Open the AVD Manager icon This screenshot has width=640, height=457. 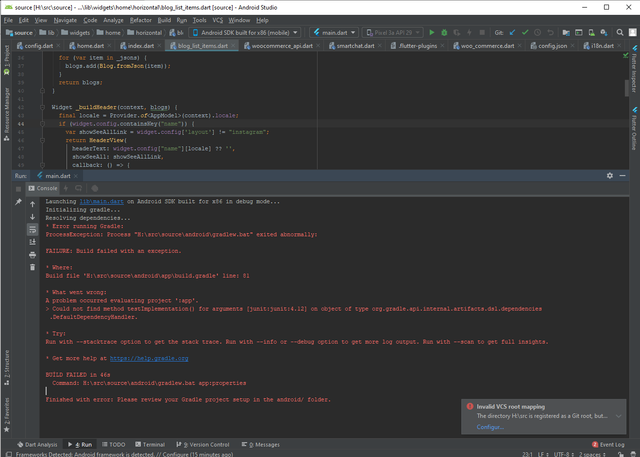591,33
